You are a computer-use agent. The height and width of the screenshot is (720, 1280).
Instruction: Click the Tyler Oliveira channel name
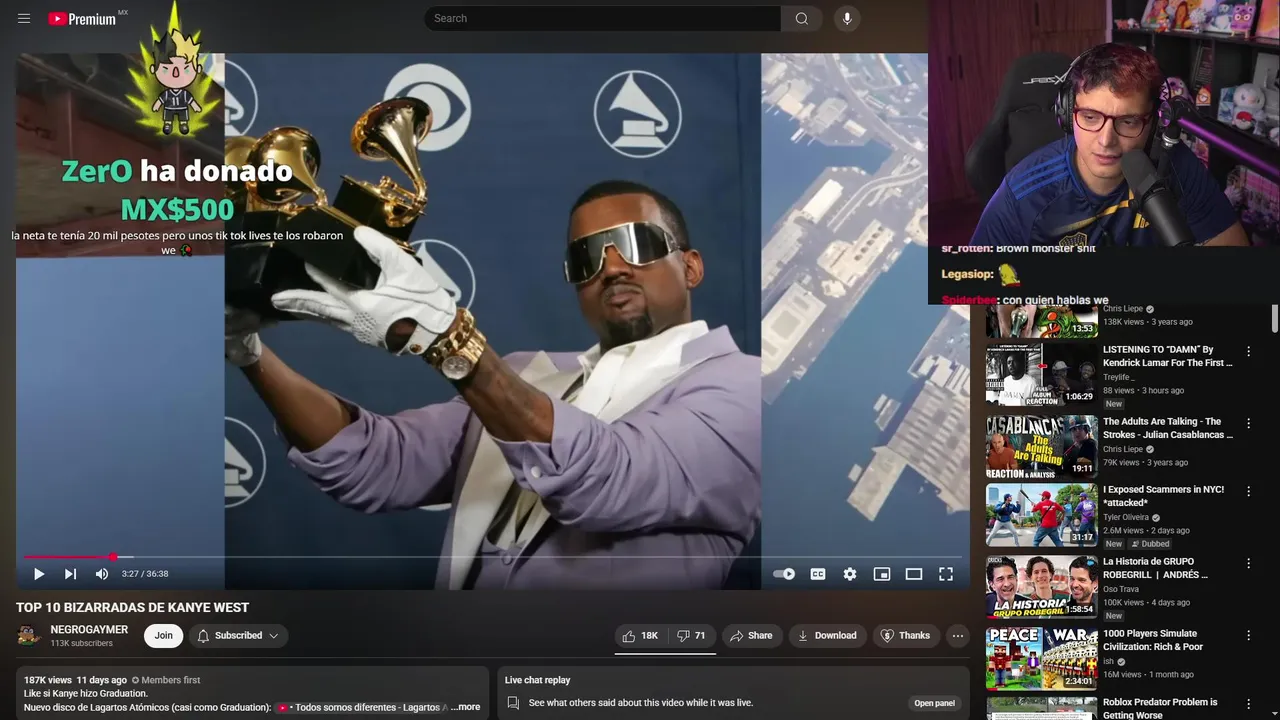click(1126, 517)
